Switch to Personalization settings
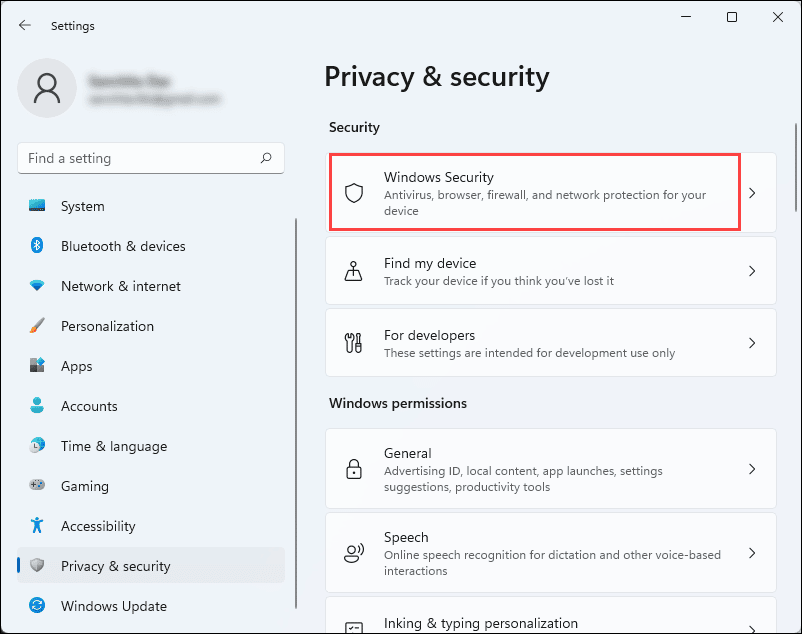Image resolution: width=802 pixels, height=634 pixels. pos(151,326)
